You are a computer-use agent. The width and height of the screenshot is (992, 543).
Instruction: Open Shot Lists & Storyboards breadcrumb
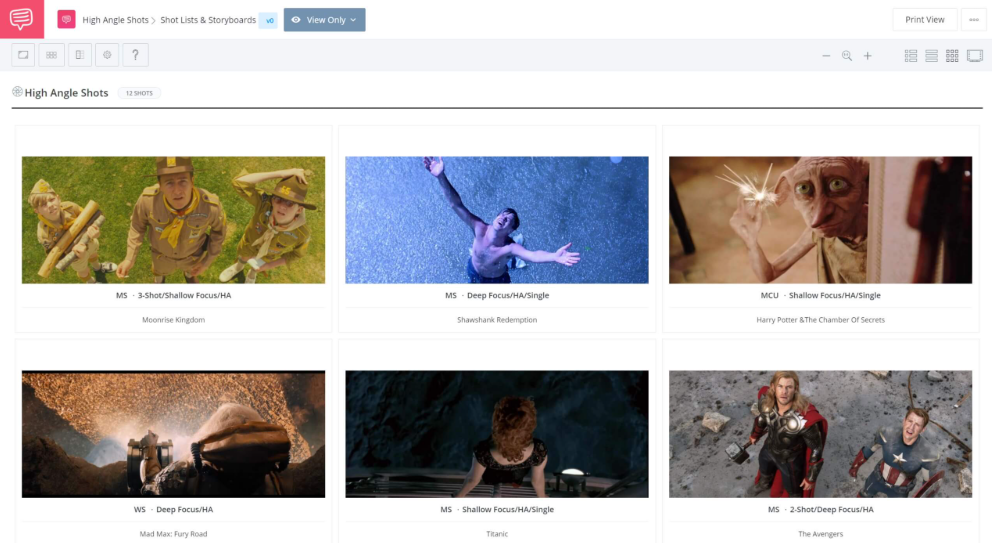(x=208, y=20)
